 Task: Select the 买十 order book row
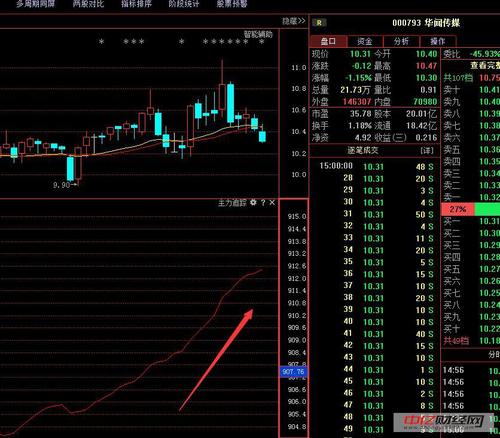click(471, 329)
